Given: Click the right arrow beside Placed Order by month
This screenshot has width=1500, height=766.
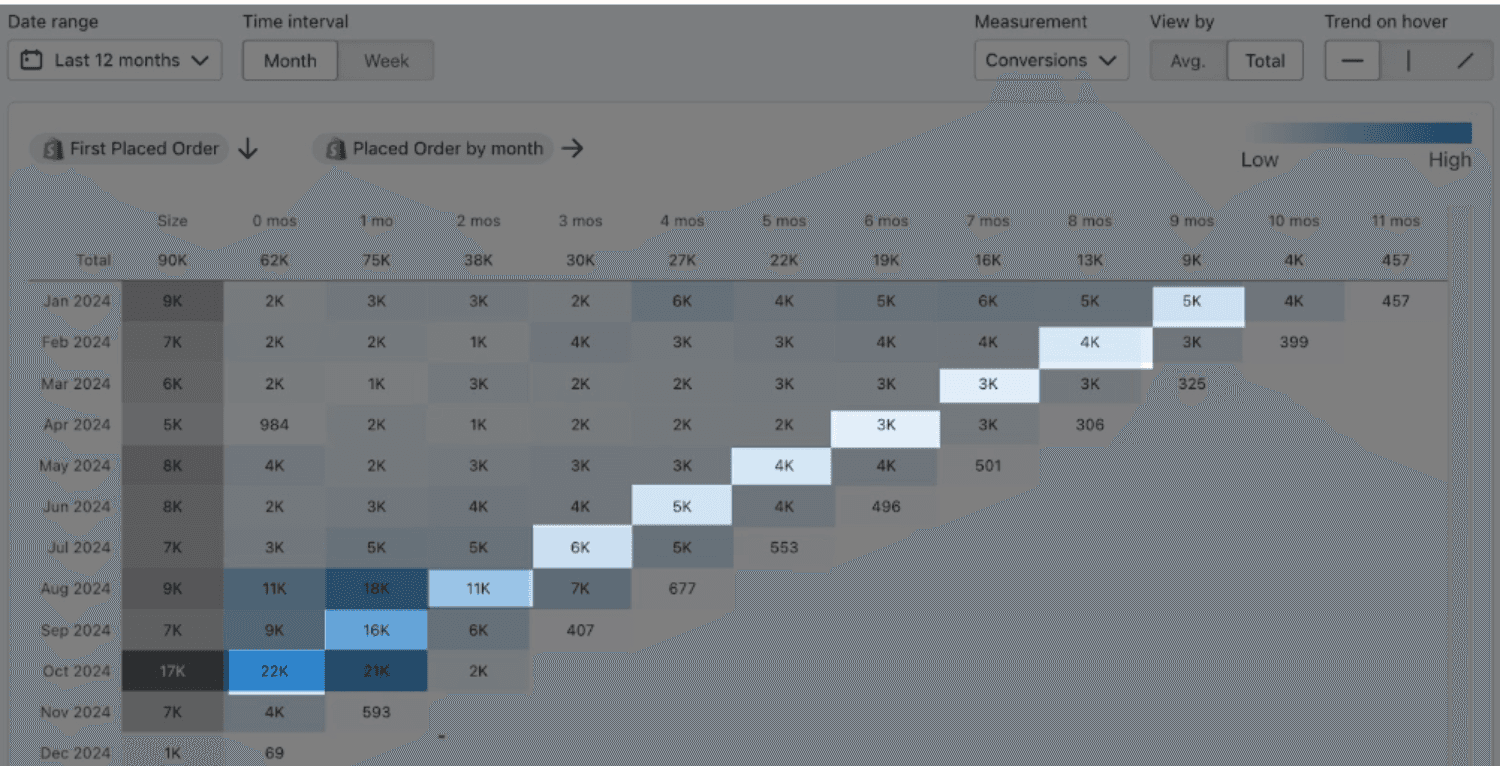Looking at the screenshot, I should pyautogui.click(x=572, y=149).
